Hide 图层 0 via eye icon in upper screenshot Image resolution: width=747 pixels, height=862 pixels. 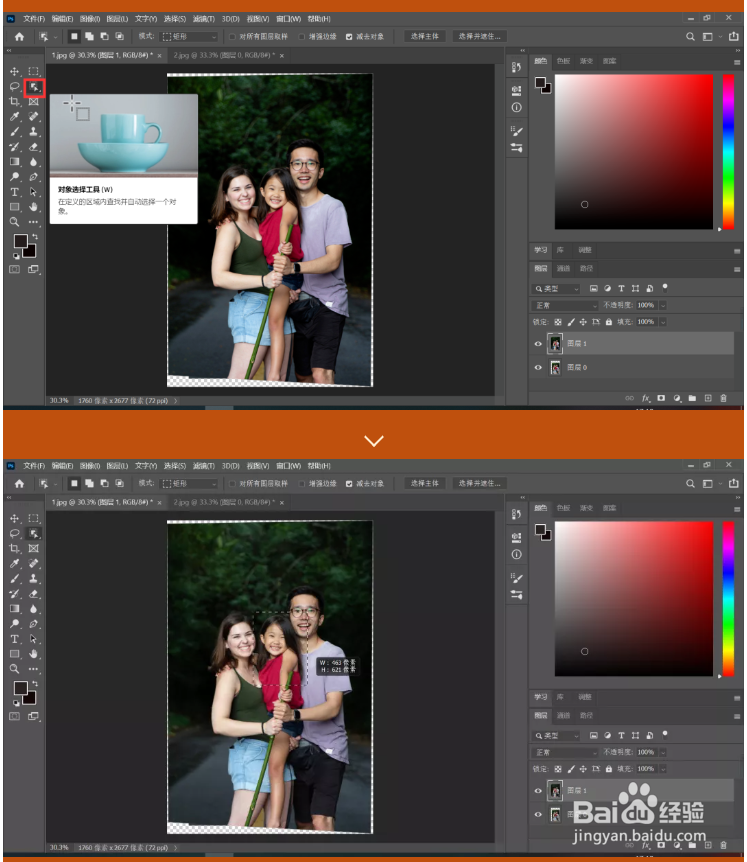click(x=538, y=368)
